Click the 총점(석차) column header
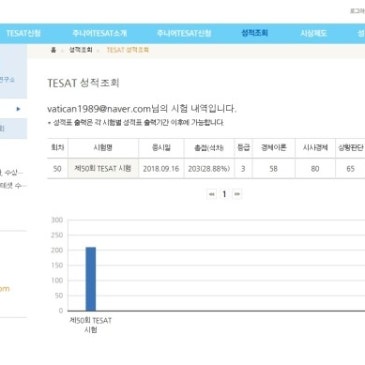 [209, 148]
